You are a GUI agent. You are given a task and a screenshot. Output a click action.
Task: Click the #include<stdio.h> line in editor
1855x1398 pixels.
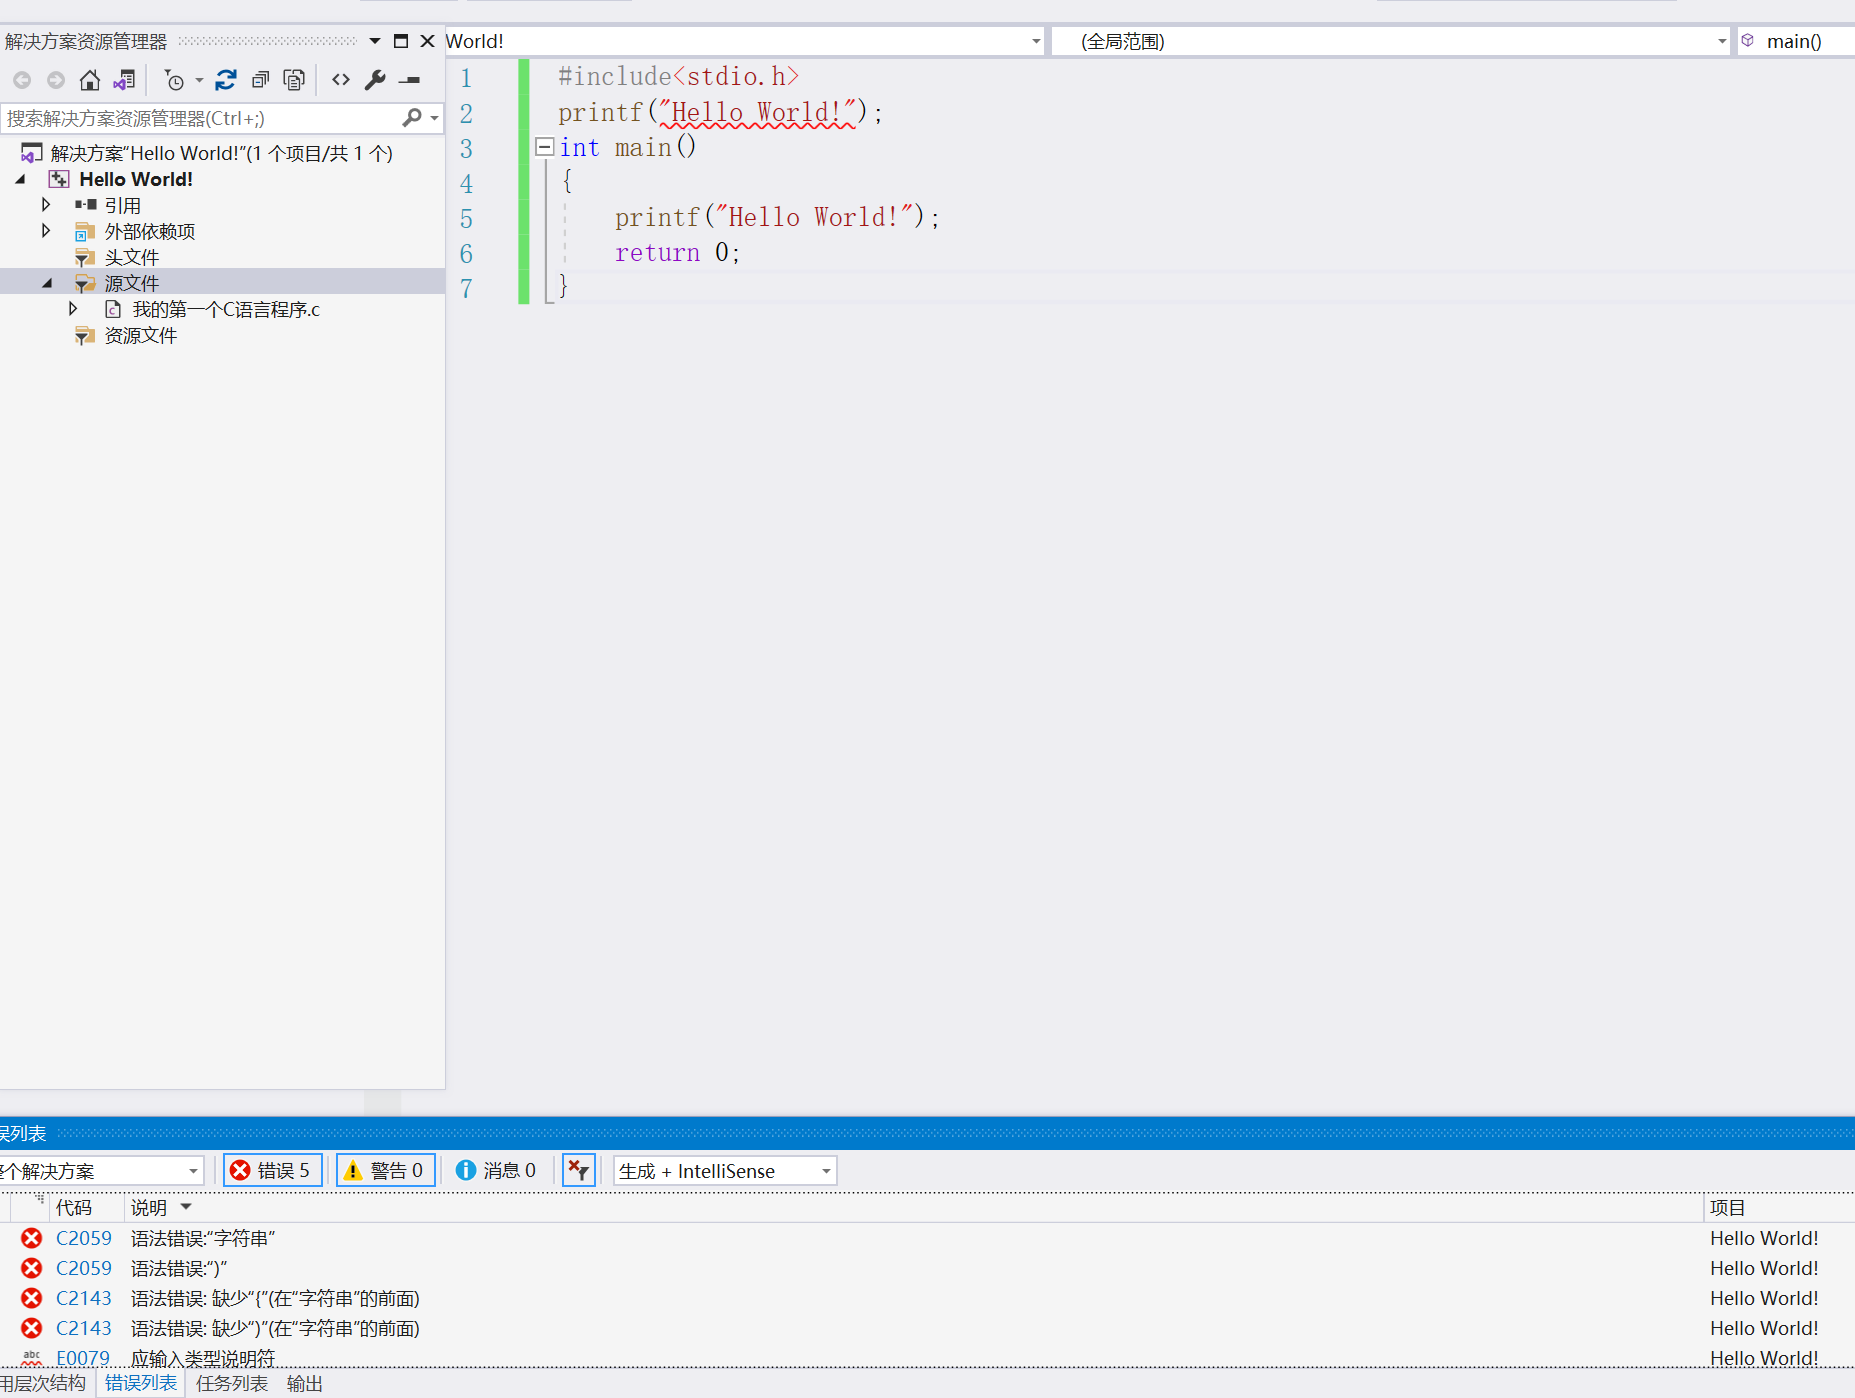click(678, 77)
